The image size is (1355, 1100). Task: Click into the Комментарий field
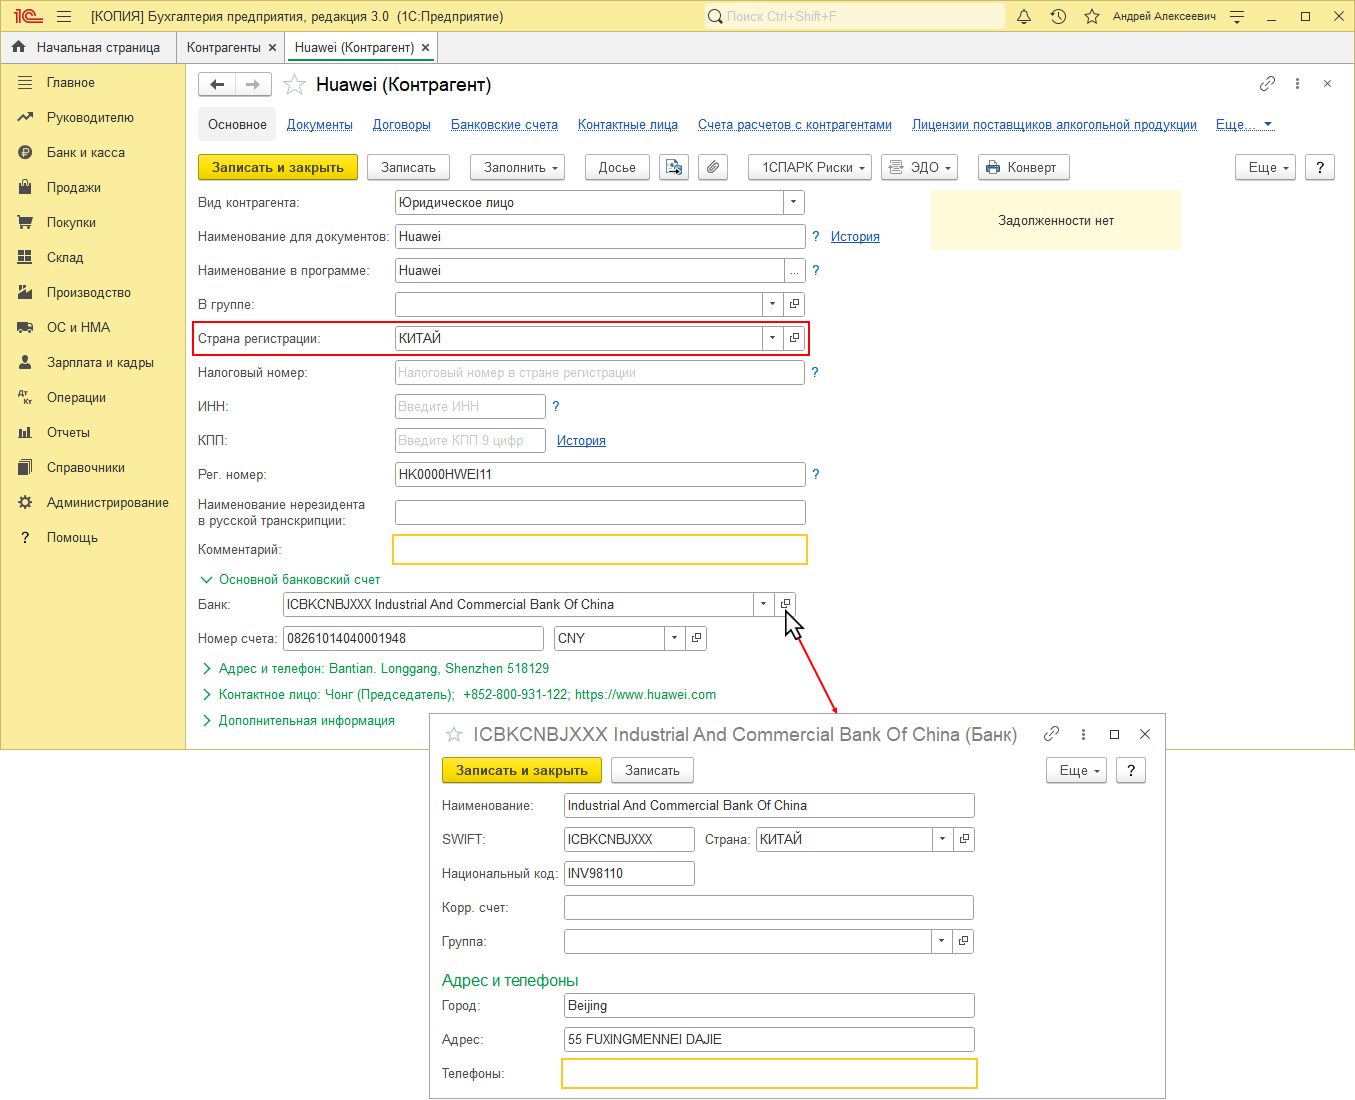[x=600, y=549]
